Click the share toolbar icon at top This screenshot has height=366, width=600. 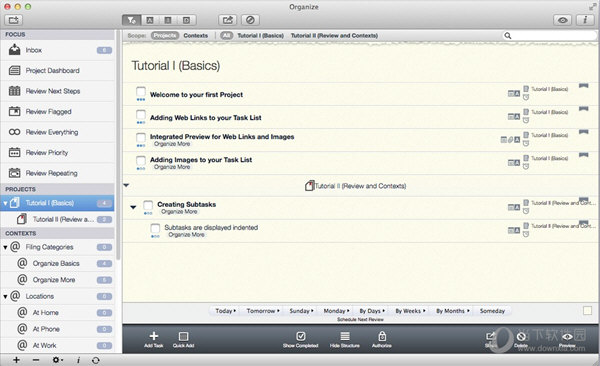[x=227, y=20]
